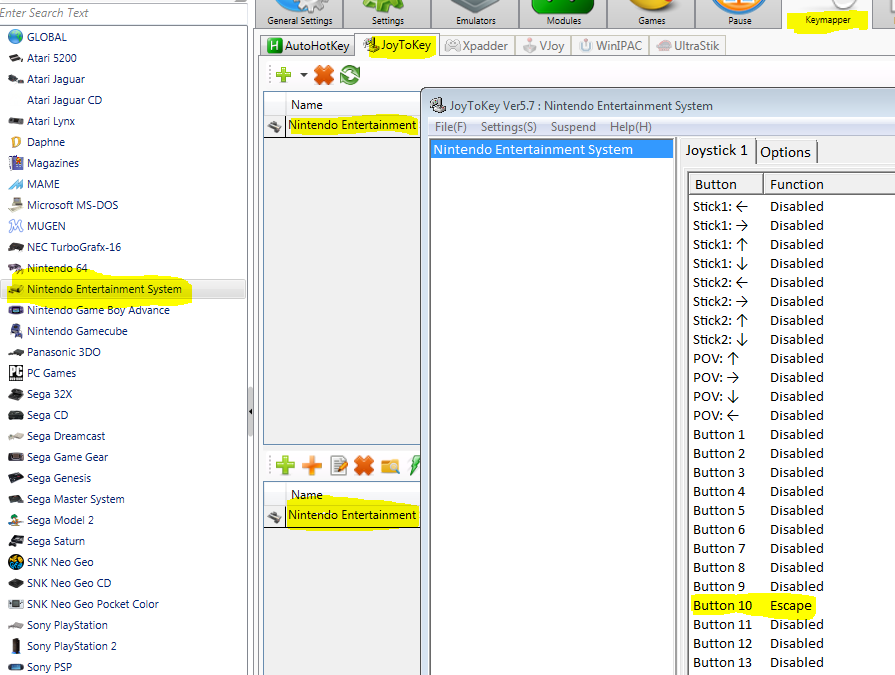Click the green plus icon beside the orange plus
Screen dimensions: 895x675
(x=285, y=465)
